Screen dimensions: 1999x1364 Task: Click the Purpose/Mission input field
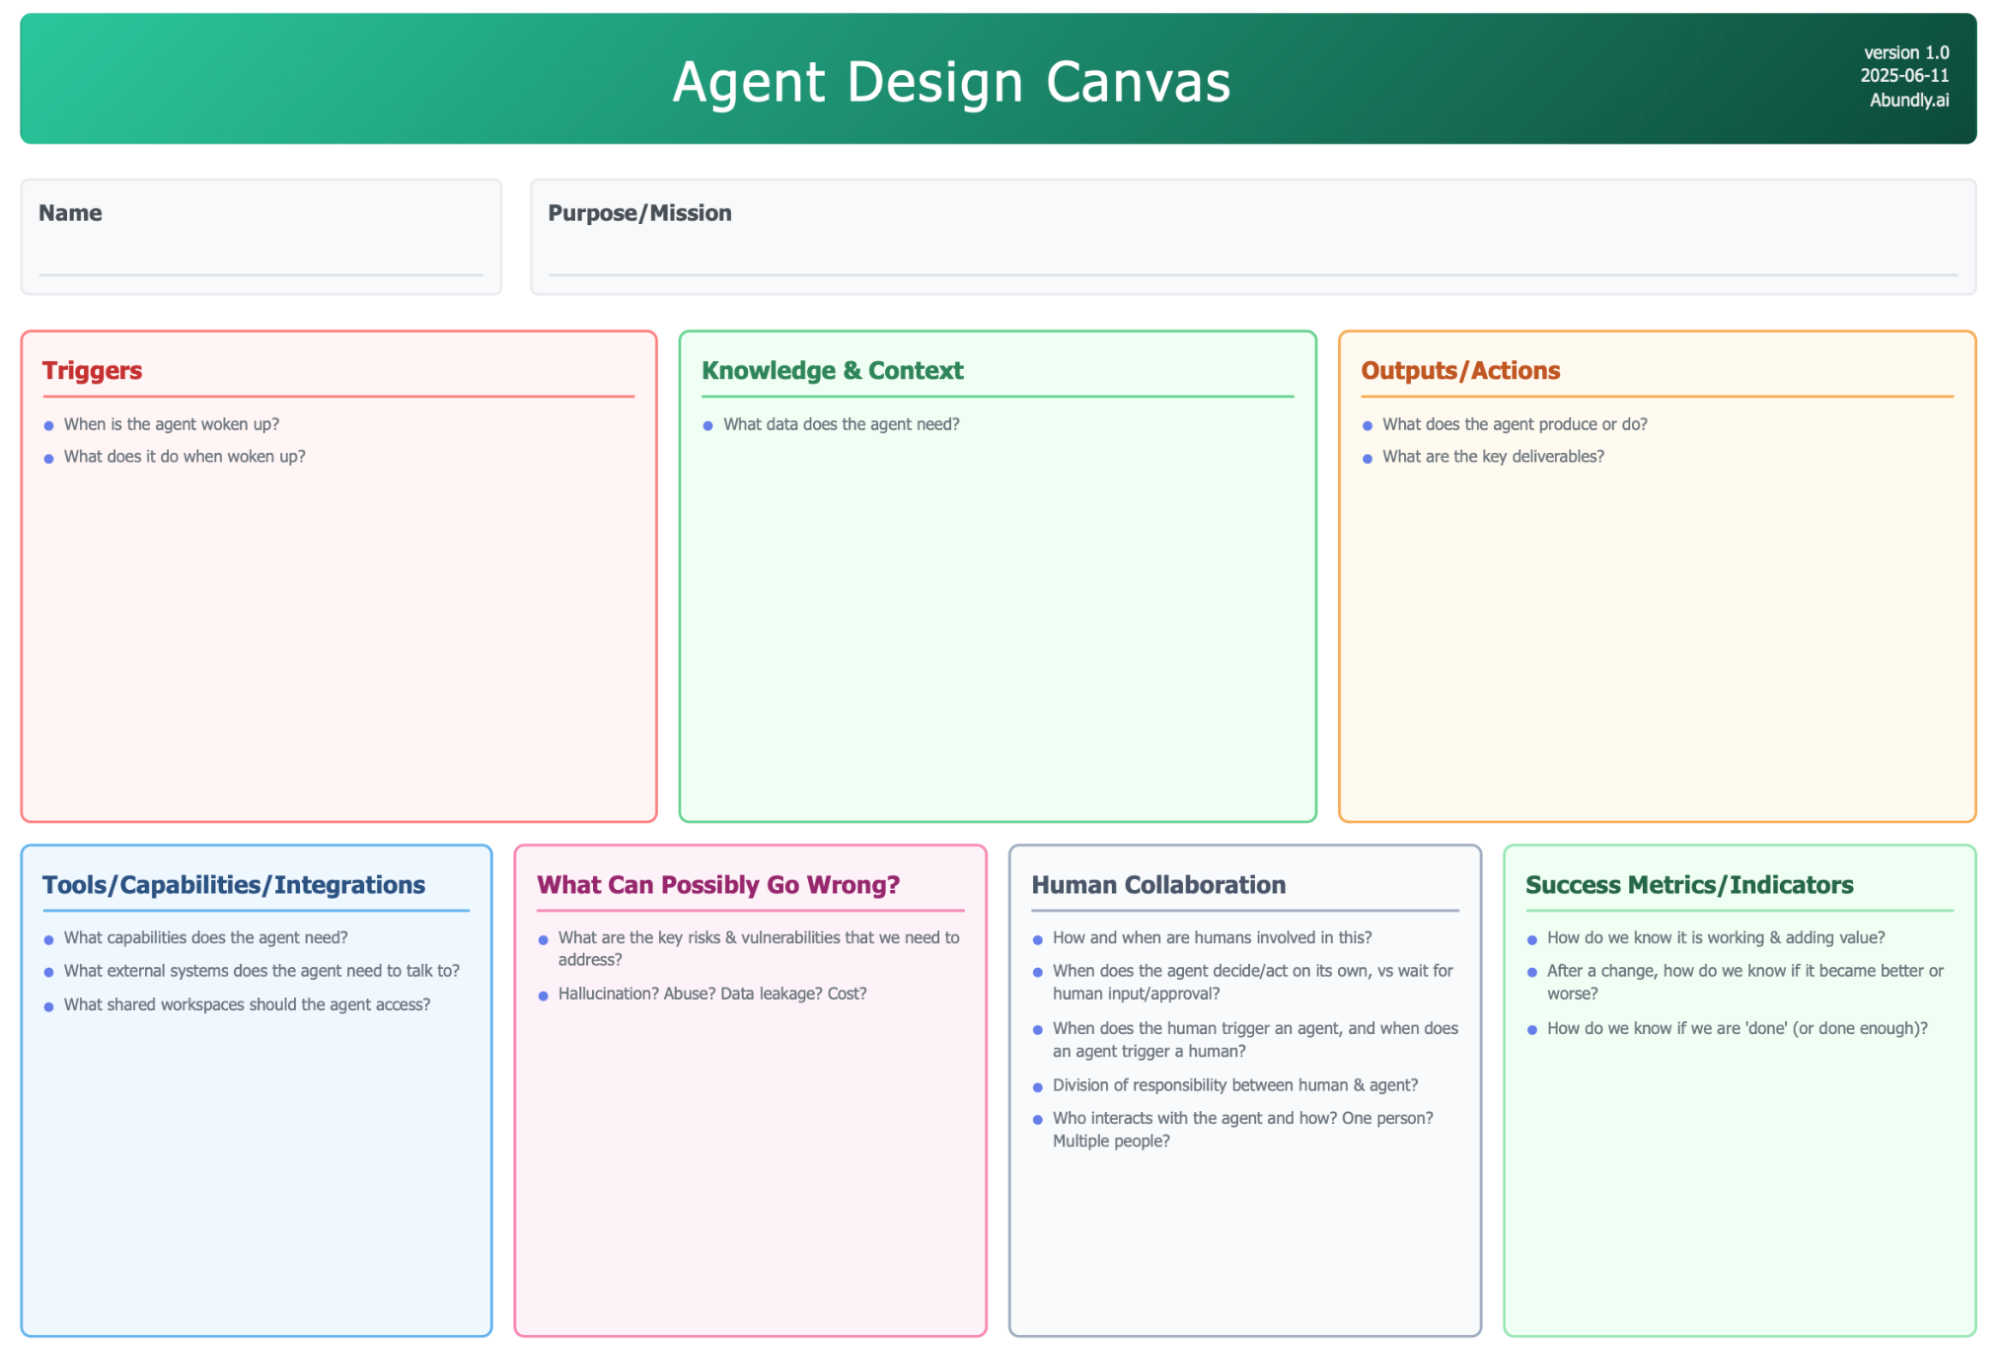point(1253,237)
